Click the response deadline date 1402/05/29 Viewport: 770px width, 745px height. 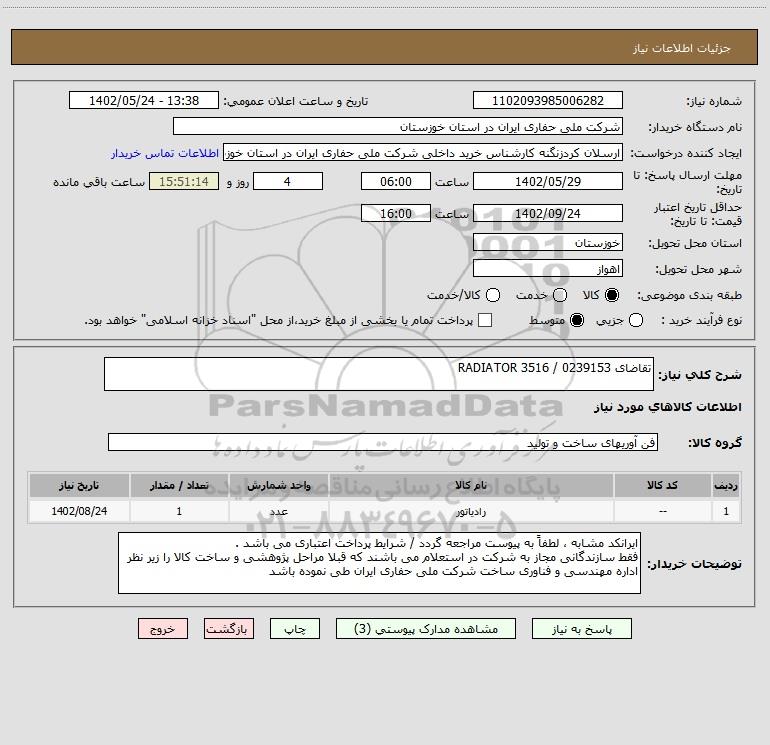548,181
